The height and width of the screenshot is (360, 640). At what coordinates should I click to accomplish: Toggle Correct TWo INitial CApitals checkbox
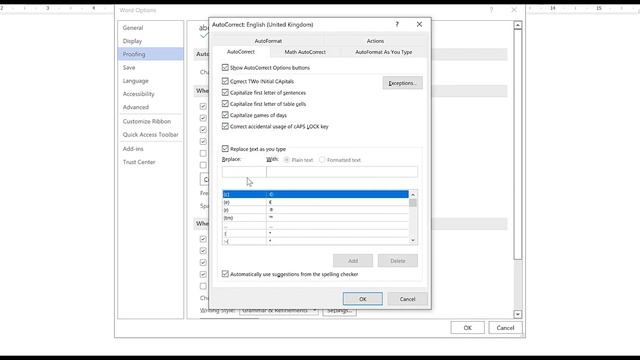225,81
